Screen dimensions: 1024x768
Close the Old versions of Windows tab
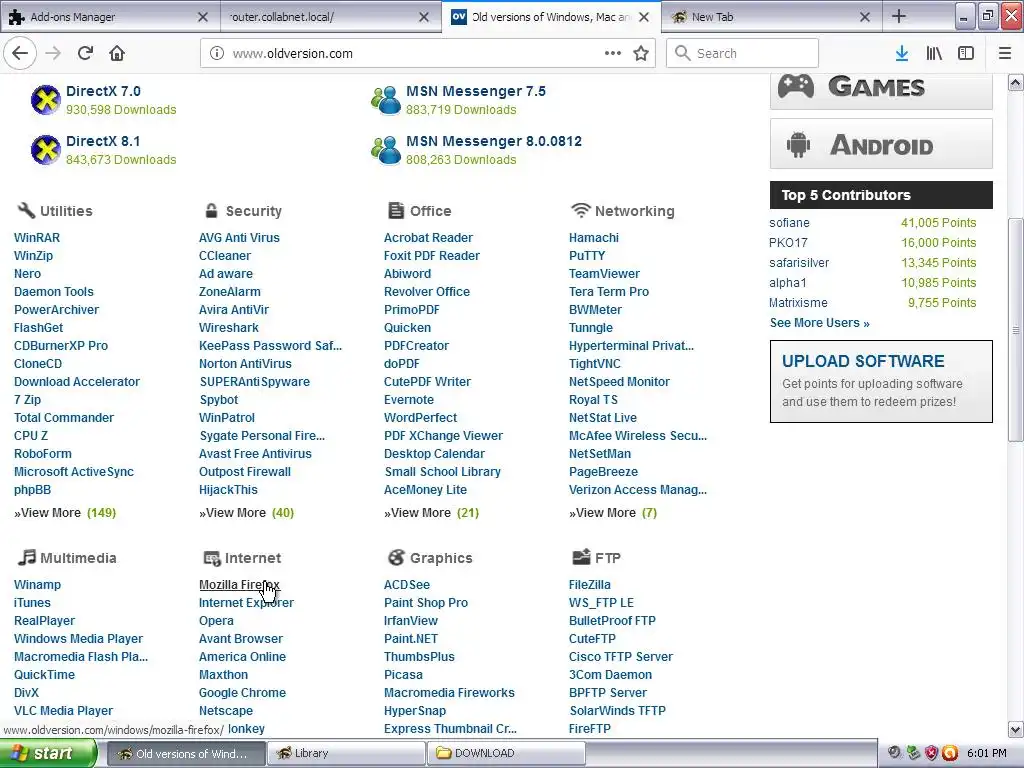644,17
